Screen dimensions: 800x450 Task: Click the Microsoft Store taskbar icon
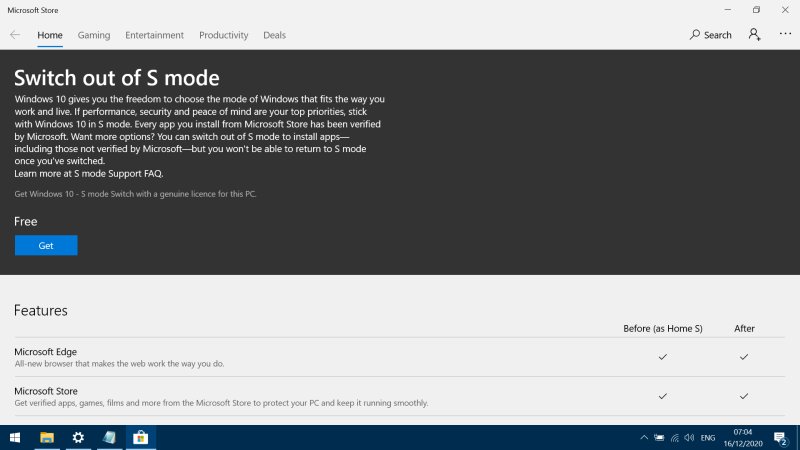pos(141,438)
